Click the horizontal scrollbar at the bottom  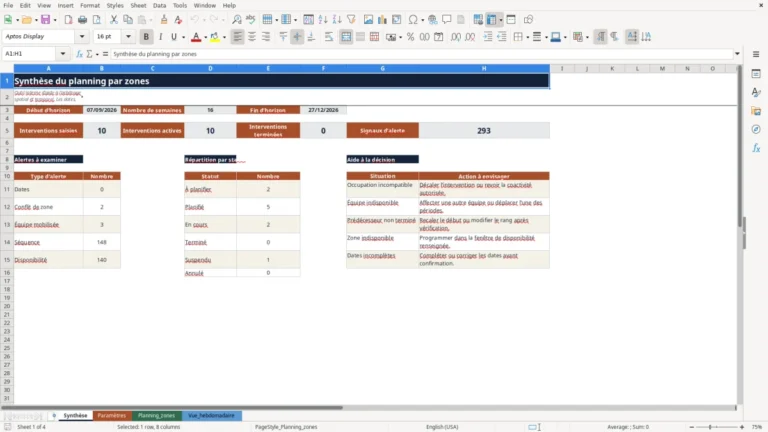tap(171, 408)
